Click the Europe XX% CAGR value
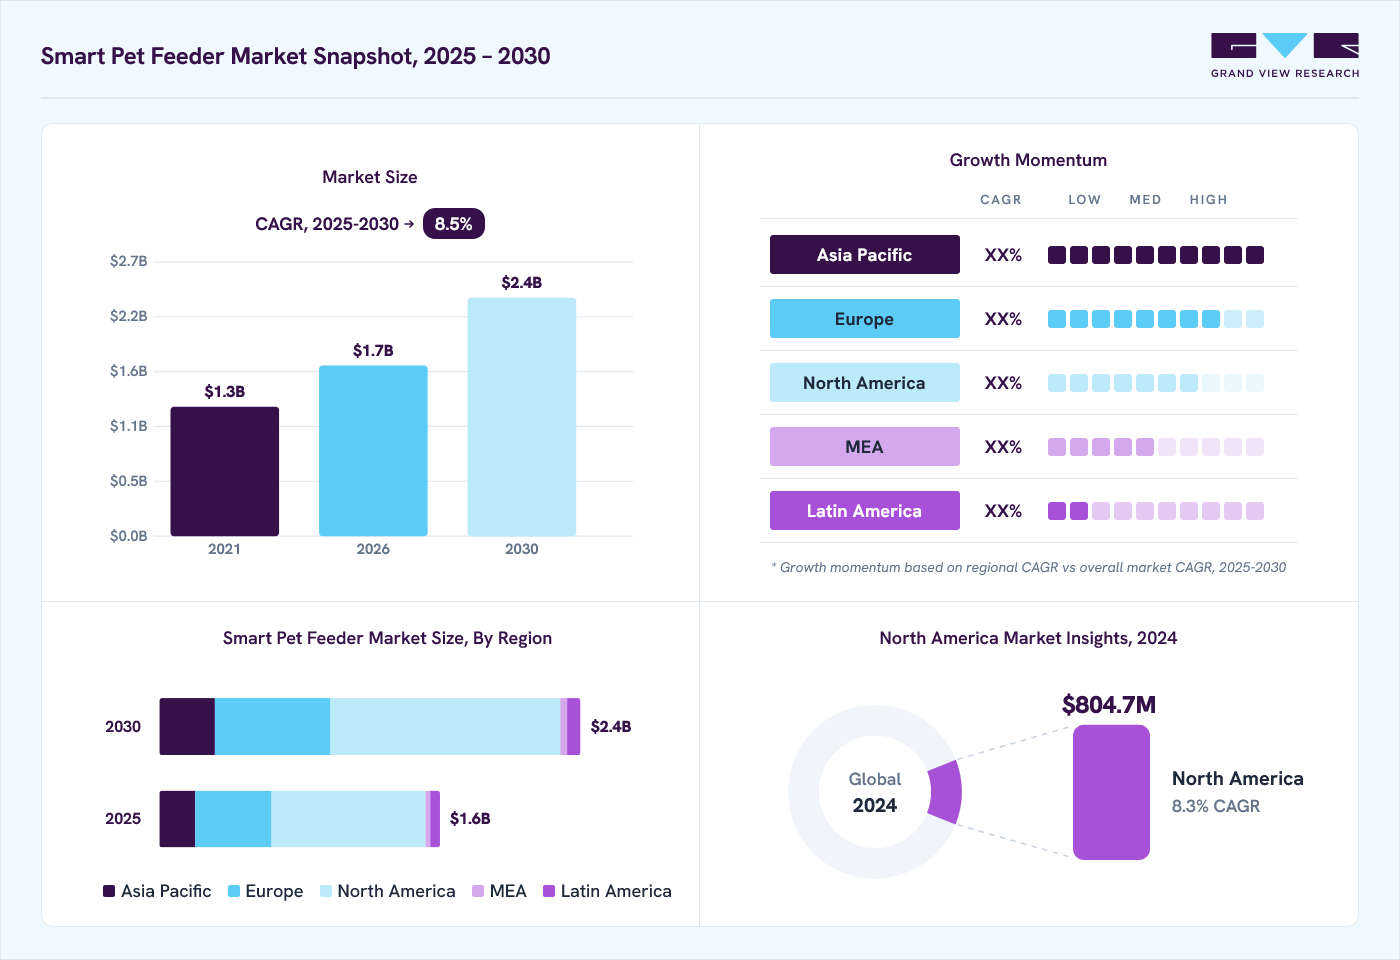Screen dimensions: 1400x960 click(x=1003, y=319)
